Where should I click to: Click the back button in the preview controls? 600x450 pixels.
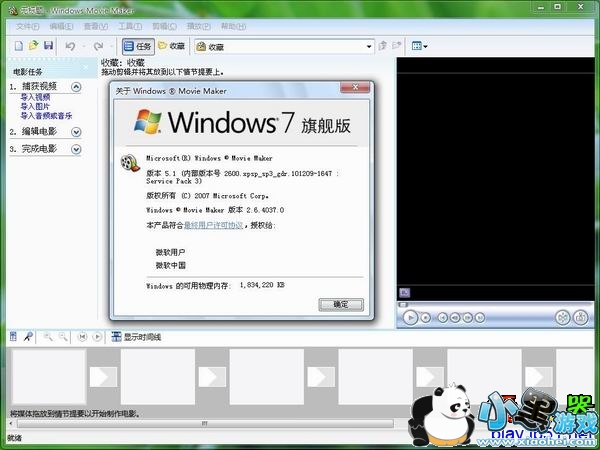[x=442, y=318]
